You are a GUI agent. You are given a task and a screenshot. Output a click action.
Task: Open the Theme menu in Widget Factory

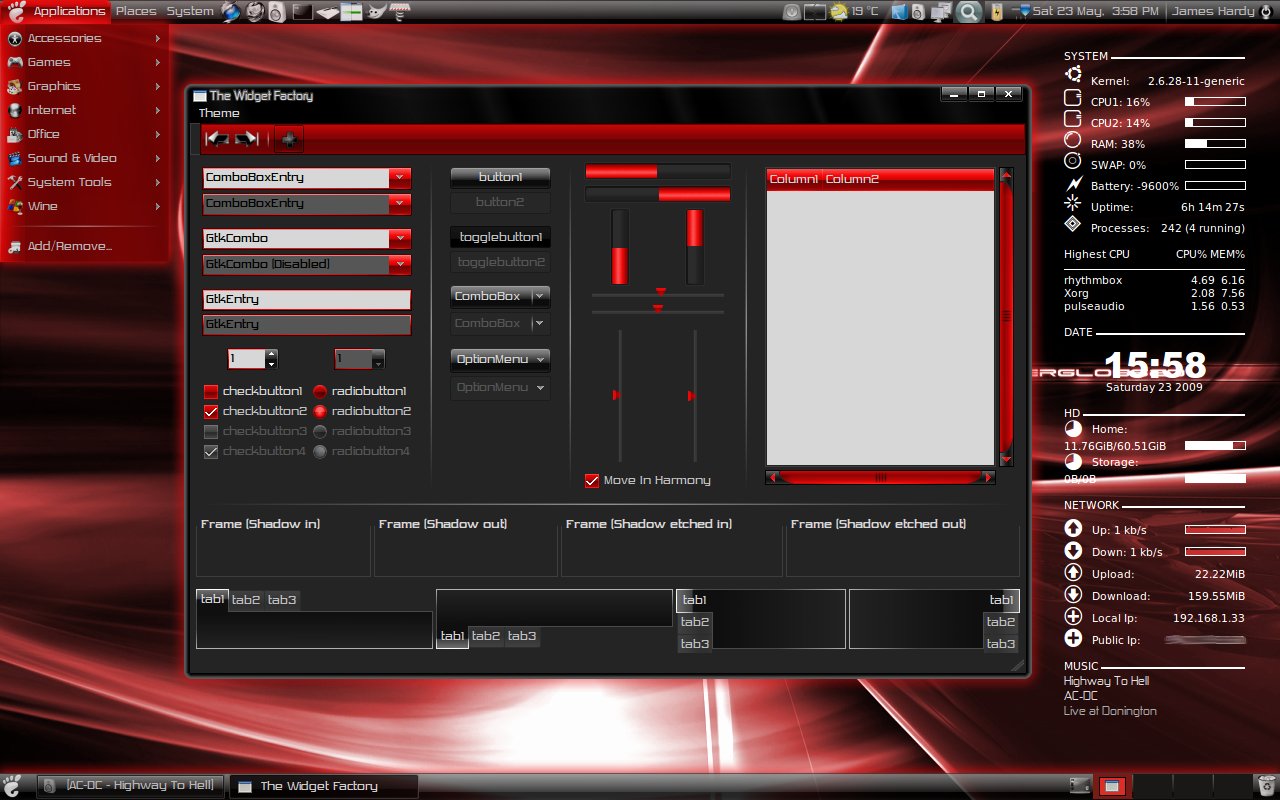coord(219,113)
